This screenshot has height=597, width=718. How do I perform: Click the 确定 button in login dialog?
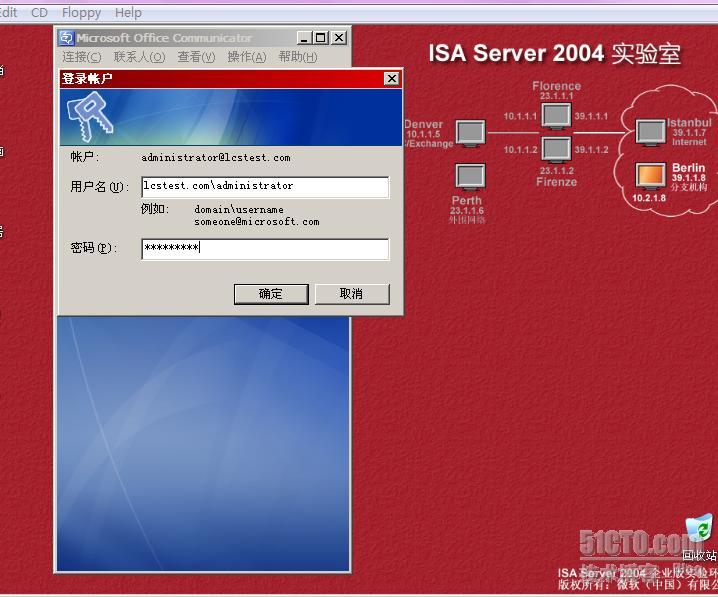tap(271, 294)
